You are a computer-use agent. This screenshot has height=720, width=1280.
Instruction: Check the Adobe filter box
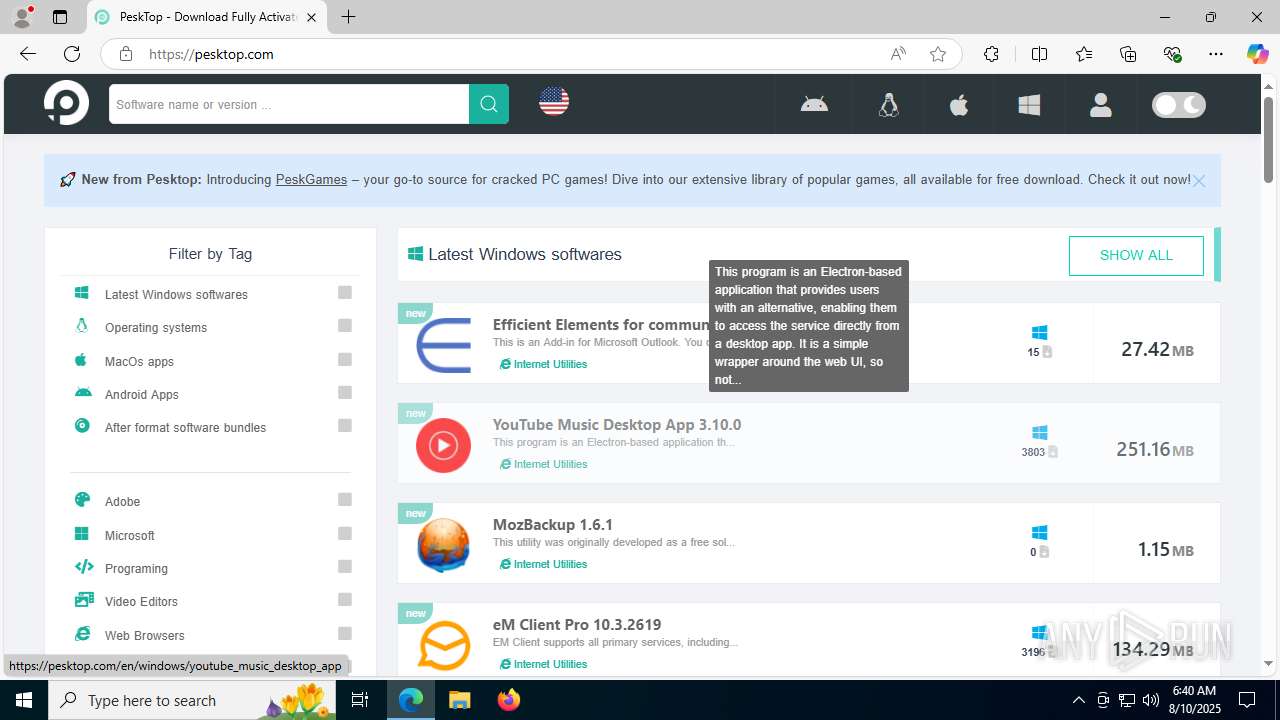click(345, 499)
